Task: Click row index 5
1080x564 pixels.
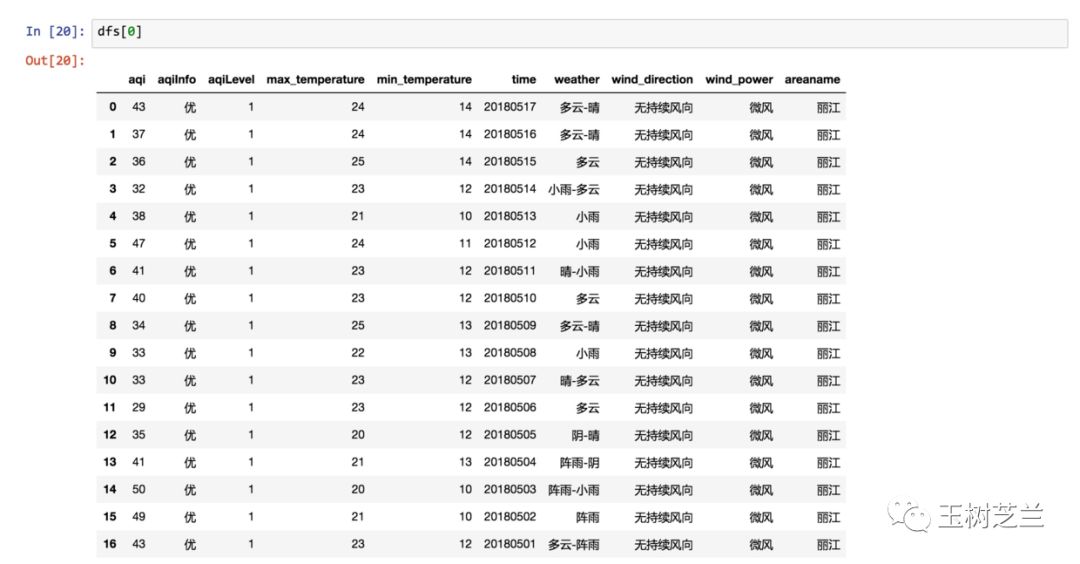Action: (x=112, y=243)
